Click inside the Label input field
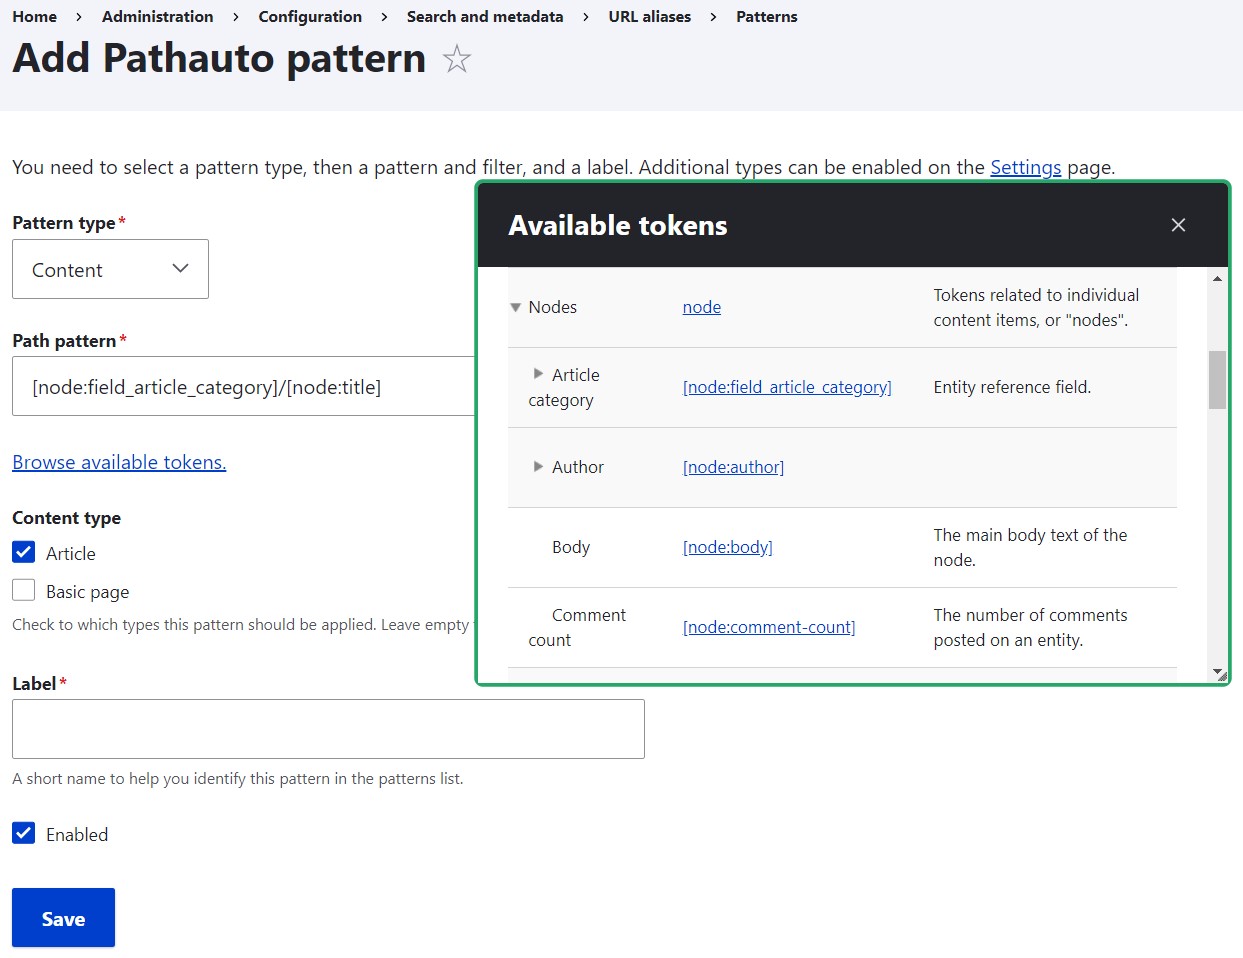1243x958 pixels. 328,728
